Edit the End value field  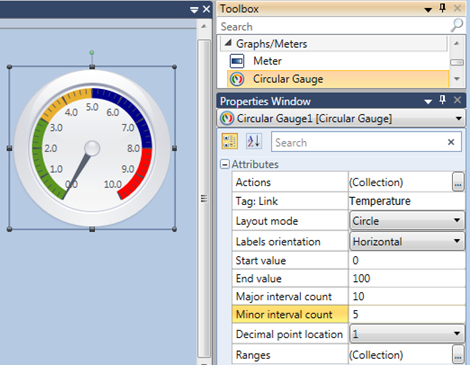pyautogui.click(x=407, y=278)
